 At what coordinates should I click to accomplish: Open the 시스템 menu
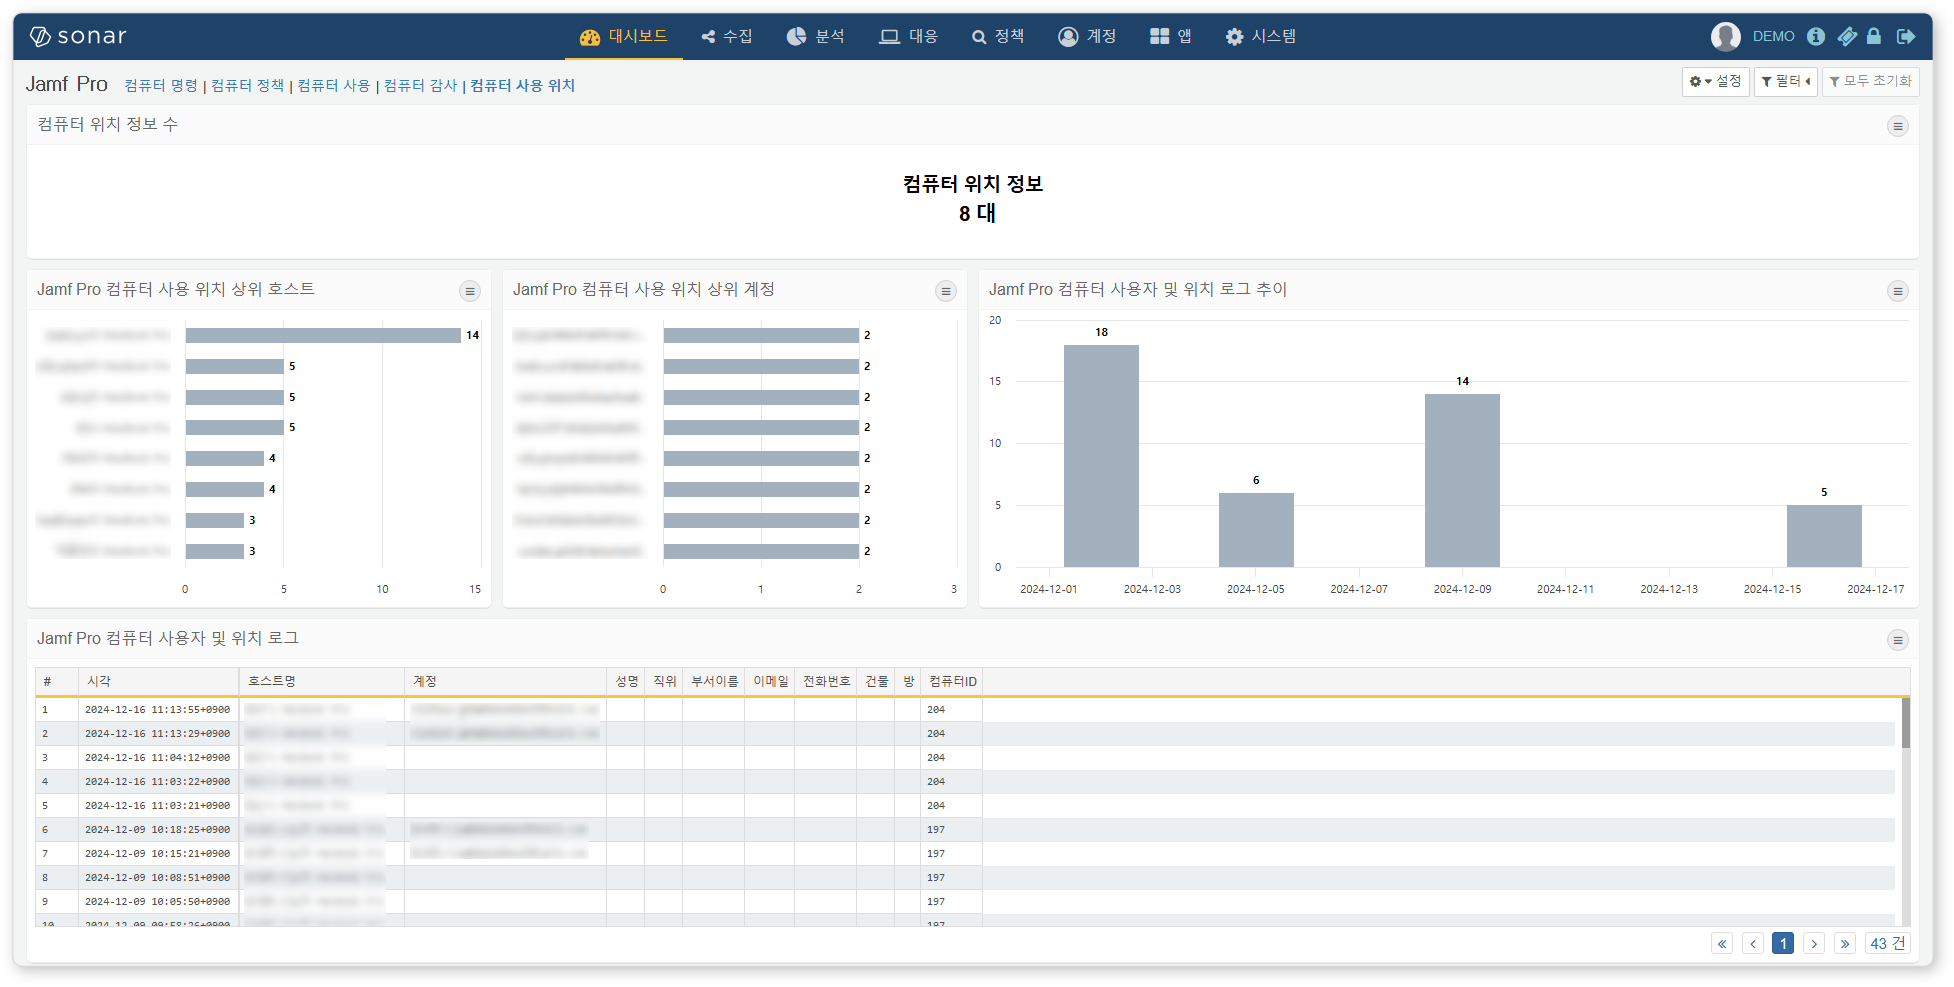(1261, 36)
